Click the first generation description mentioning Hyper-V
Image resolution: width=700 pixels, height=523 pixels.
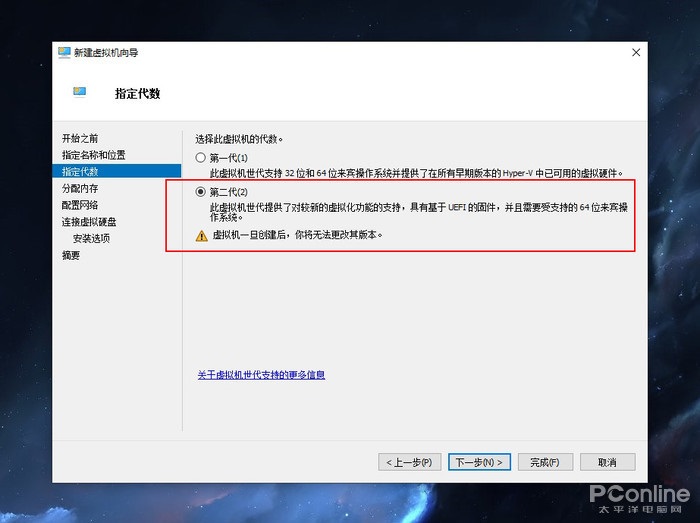coord(417,173)
